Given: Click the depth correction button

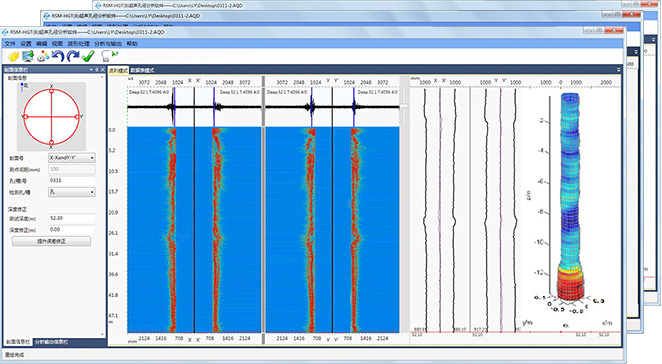Looking at the screenshot, I should [x=52, y=241].
